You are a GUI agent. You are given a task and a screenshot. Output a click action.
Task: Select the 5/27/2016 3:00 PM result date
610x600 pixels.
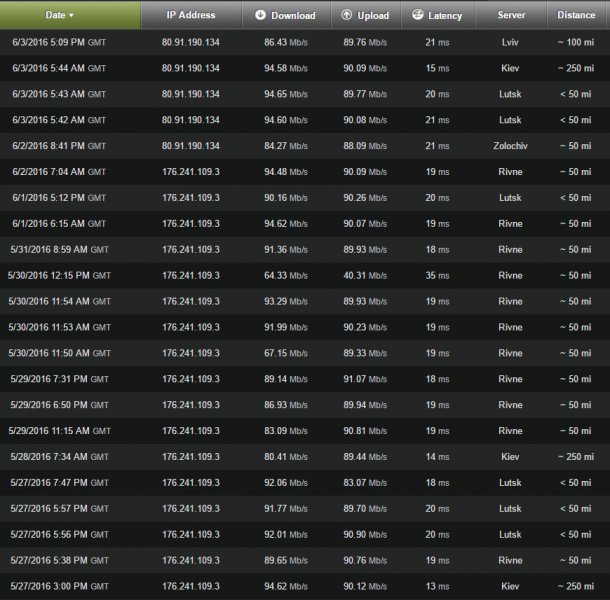click(59, 586)
